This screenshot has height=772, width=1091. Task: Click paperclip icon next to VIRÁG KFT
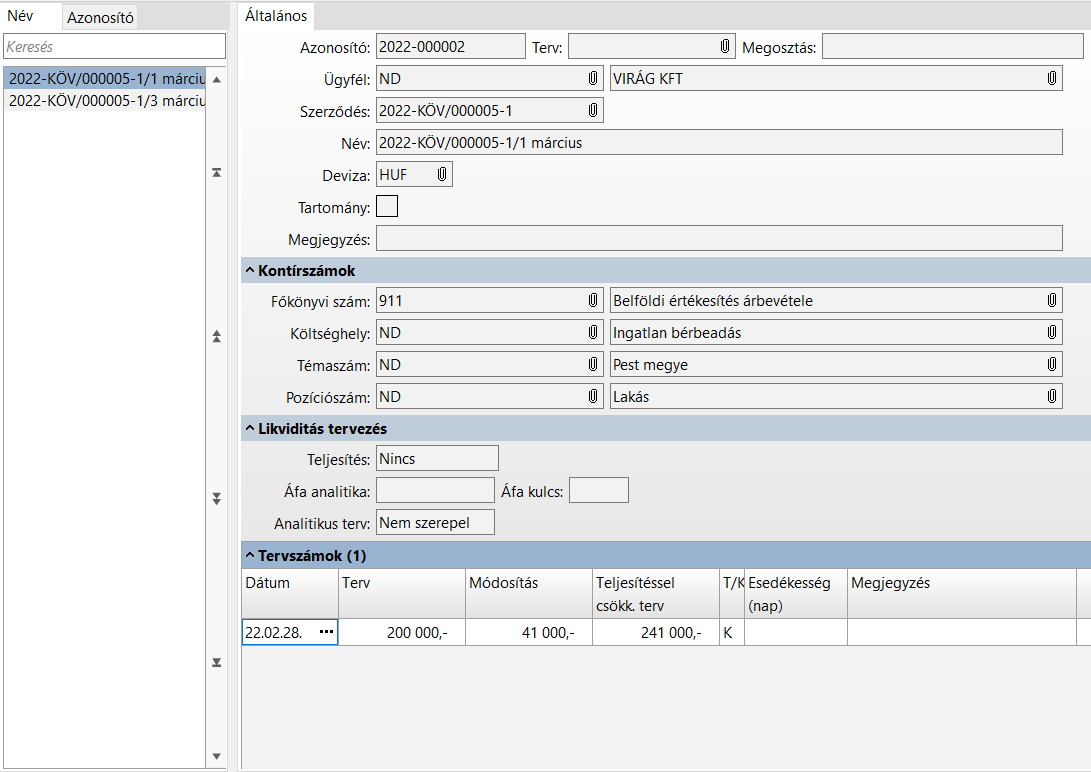(x=1051, y=78)
